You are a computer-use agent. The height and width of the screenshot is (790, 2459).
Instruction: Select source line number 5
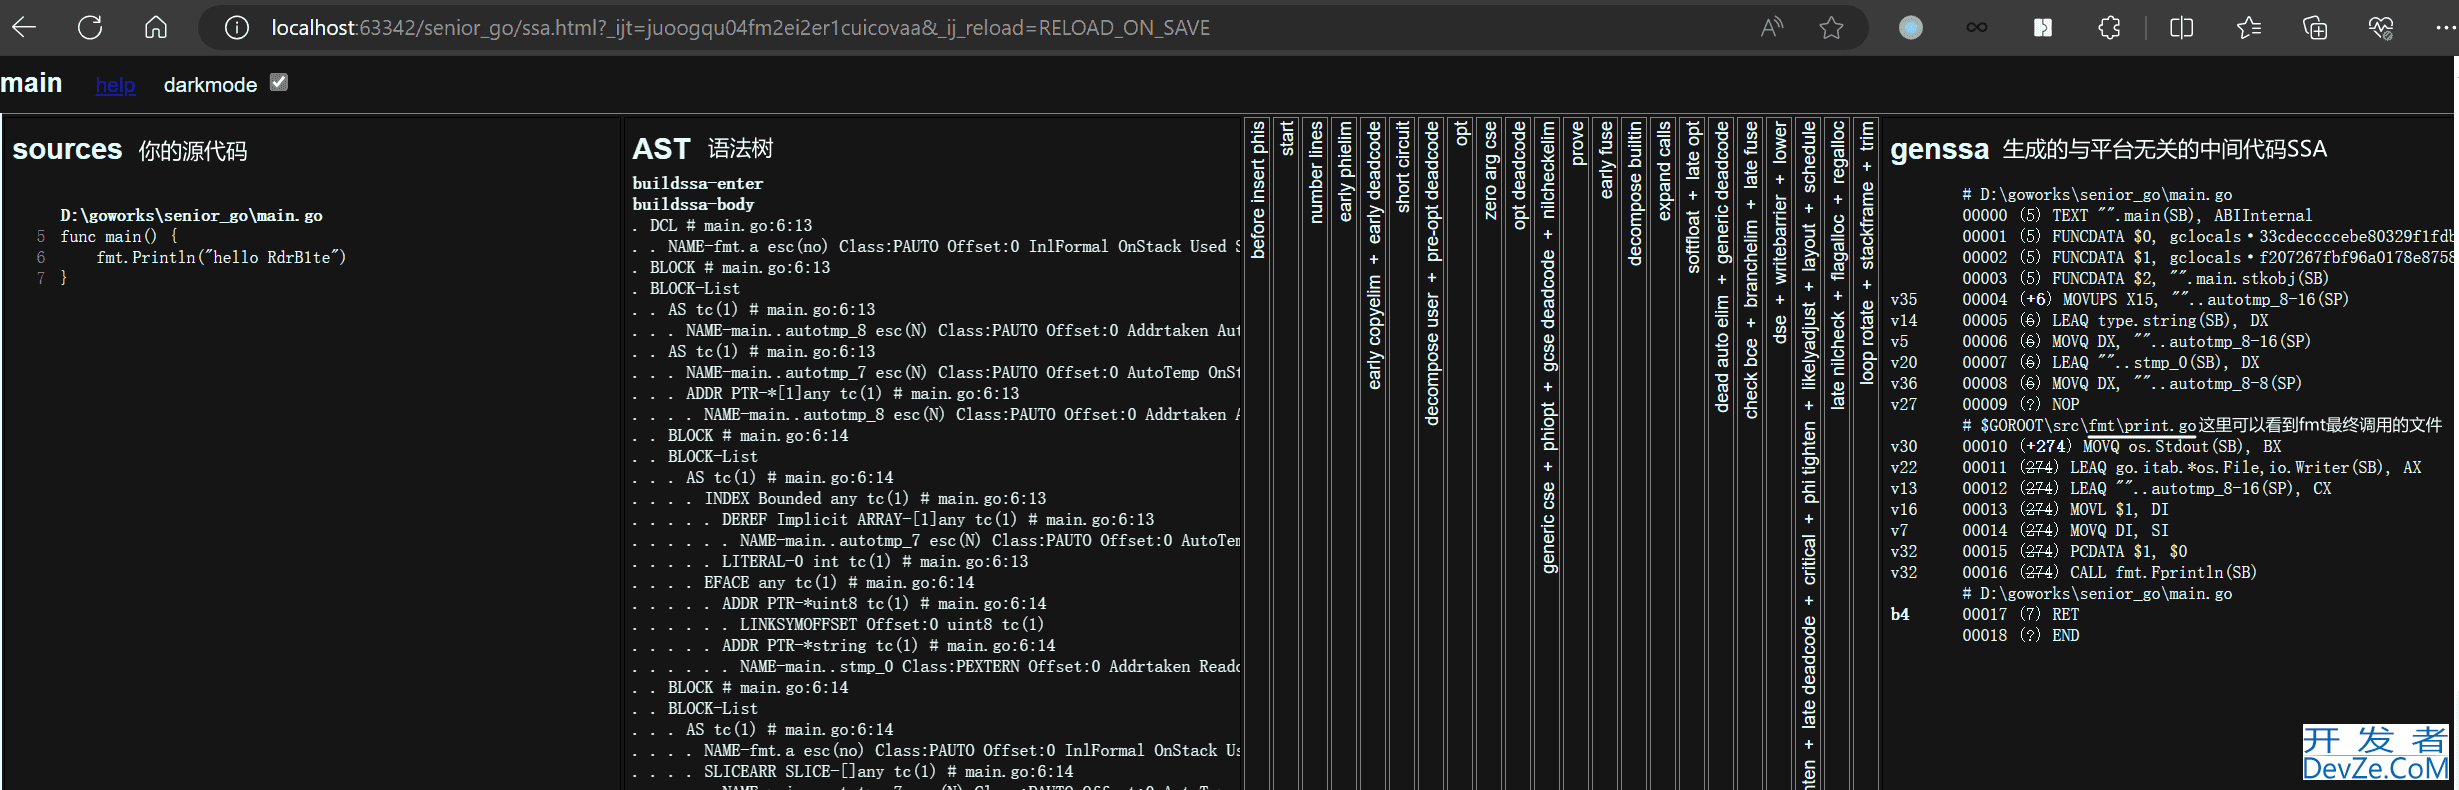point(41,236)
